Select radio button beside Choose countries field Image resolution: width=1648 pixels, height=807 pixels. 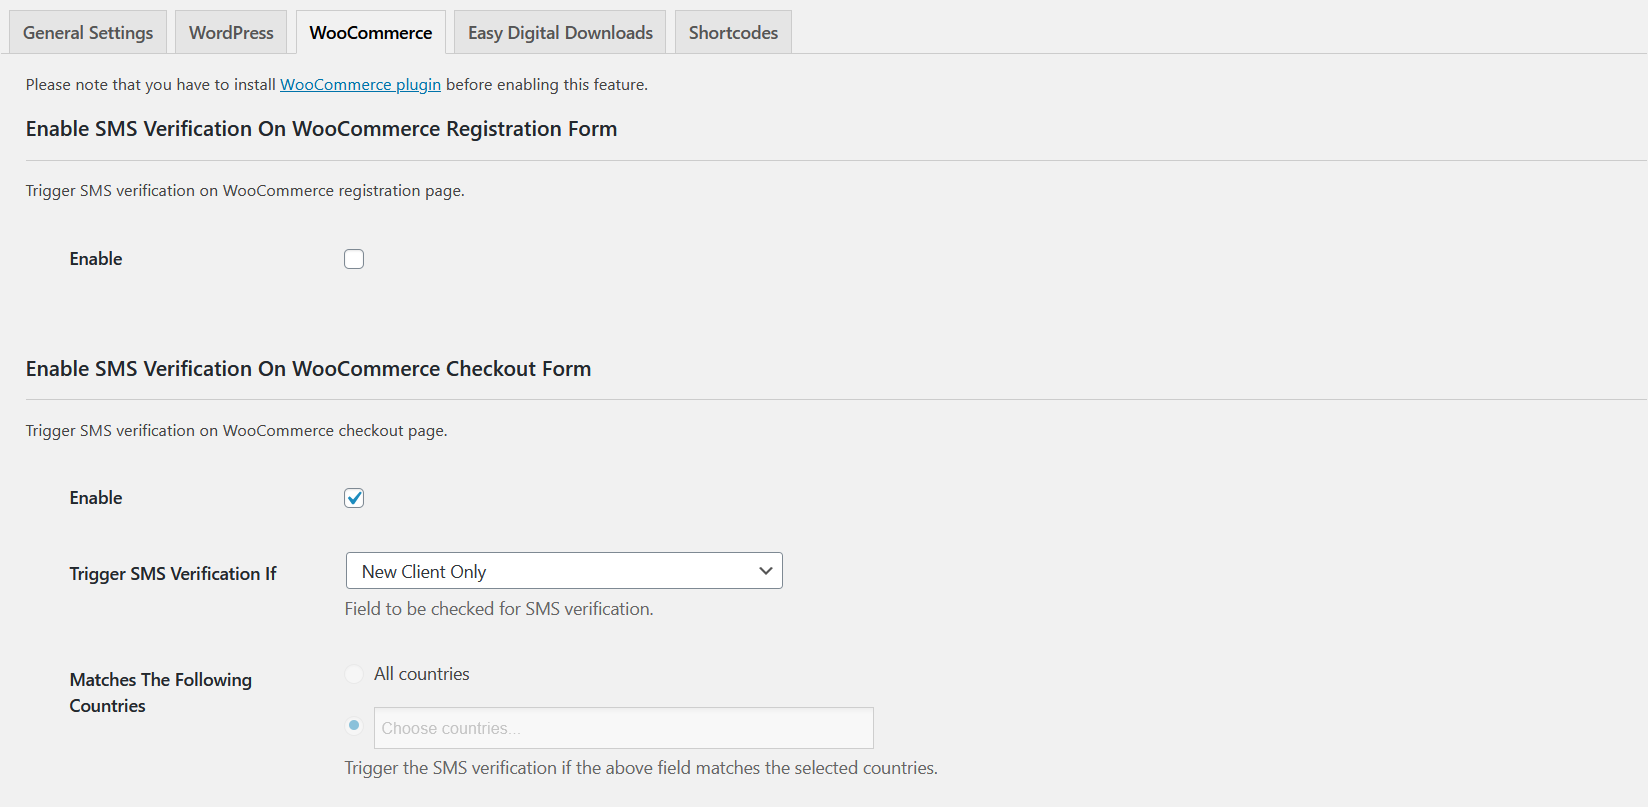click(354, 726)
